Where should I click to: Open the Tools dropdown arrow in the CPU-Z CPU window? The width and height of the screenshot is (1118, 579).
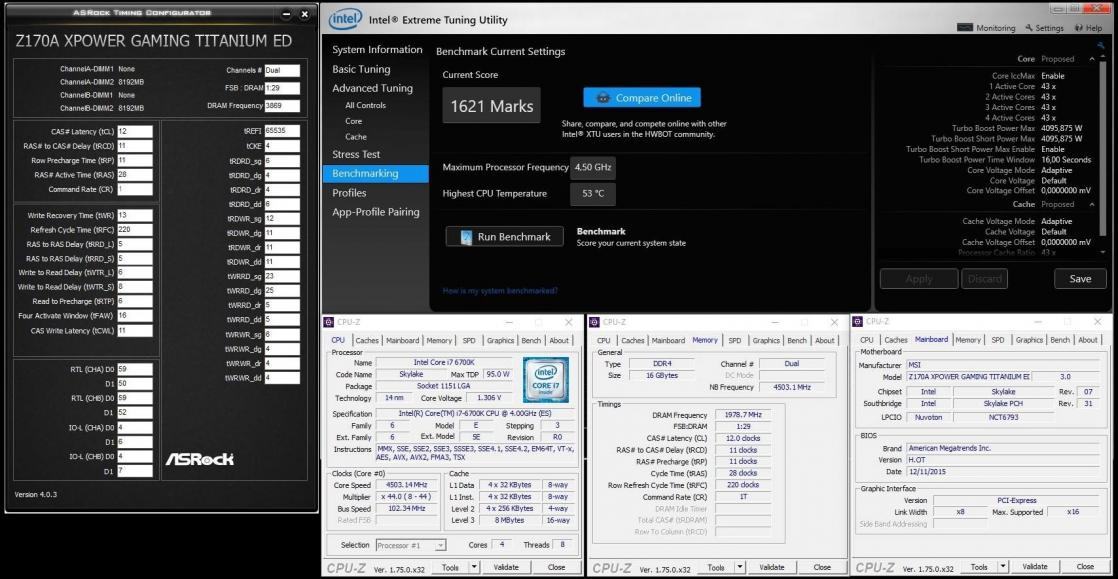pos(474,568)
